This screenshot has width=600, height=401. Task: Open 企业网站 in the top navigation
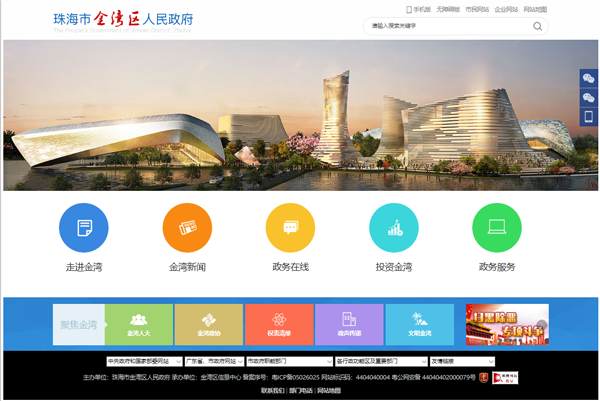pos(506,9)
